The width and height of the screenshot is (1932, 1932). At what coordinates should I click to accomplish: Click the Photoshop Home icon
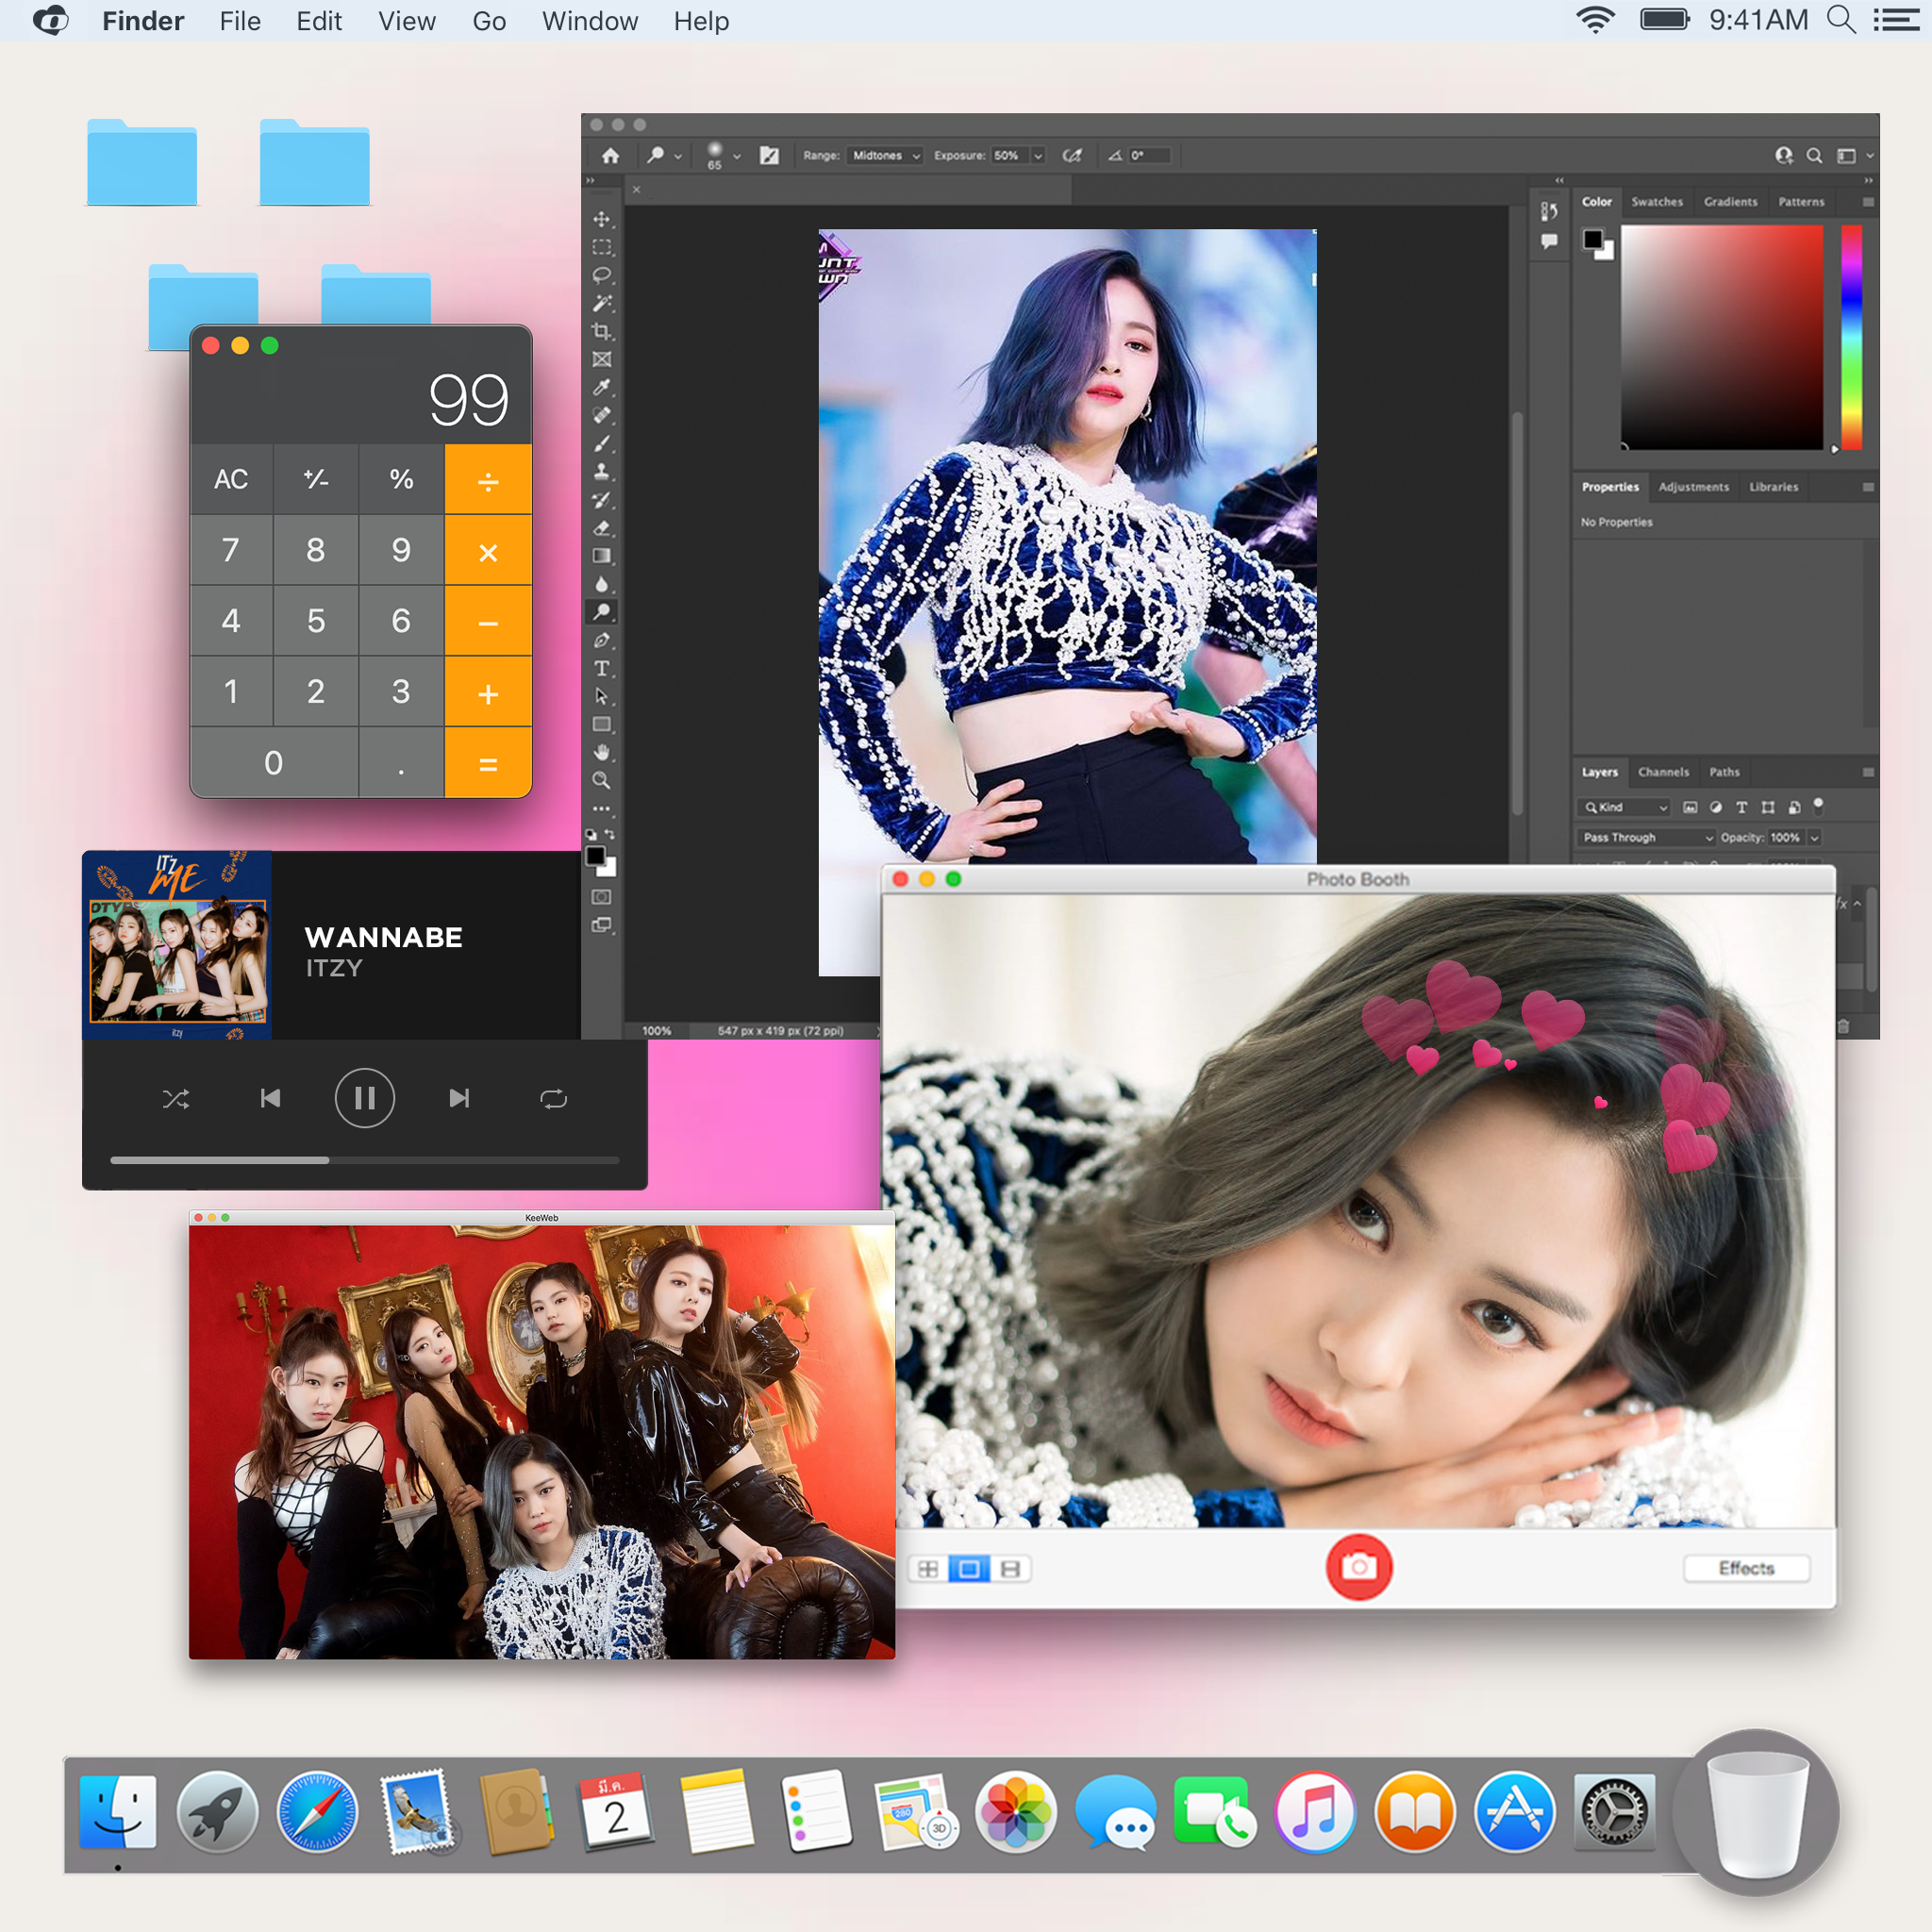click(x=610, y=156)
